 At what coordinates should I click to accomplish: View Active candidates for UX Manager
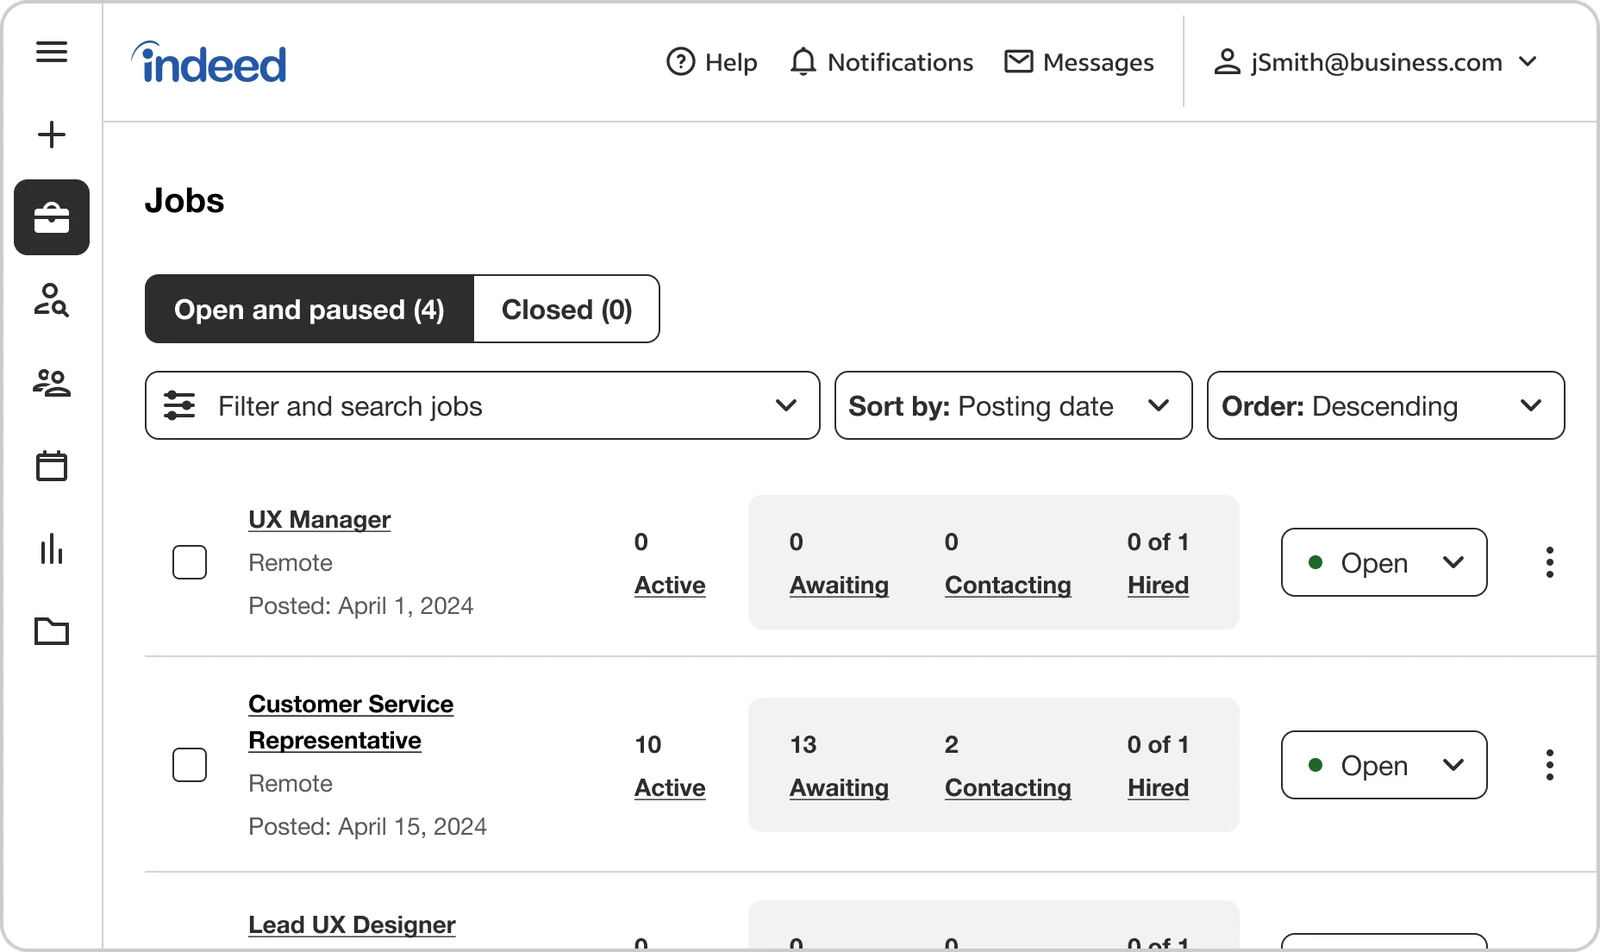670,585
